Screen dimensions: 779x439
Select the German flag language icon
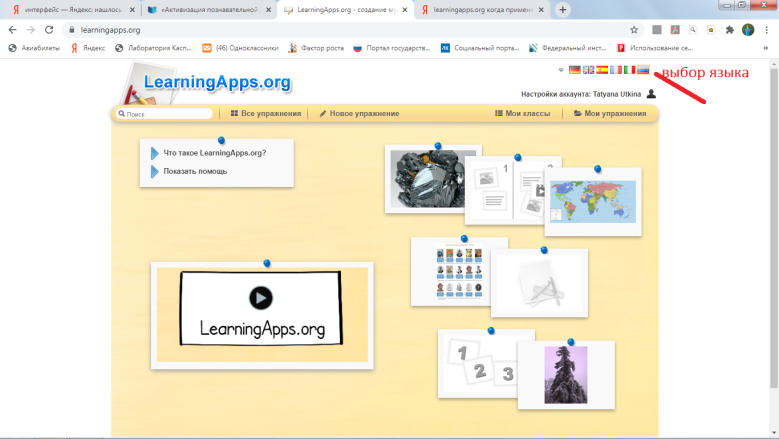pyautogui.click(x=575, y=70)
